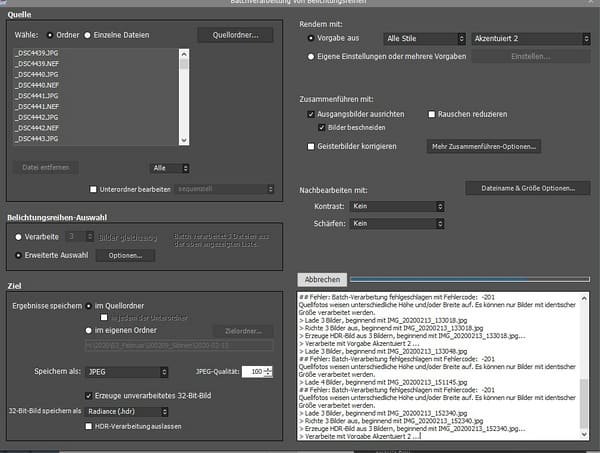
Task: Select file _DSC4442.NEF in list
Action: [x=37, y=128]
